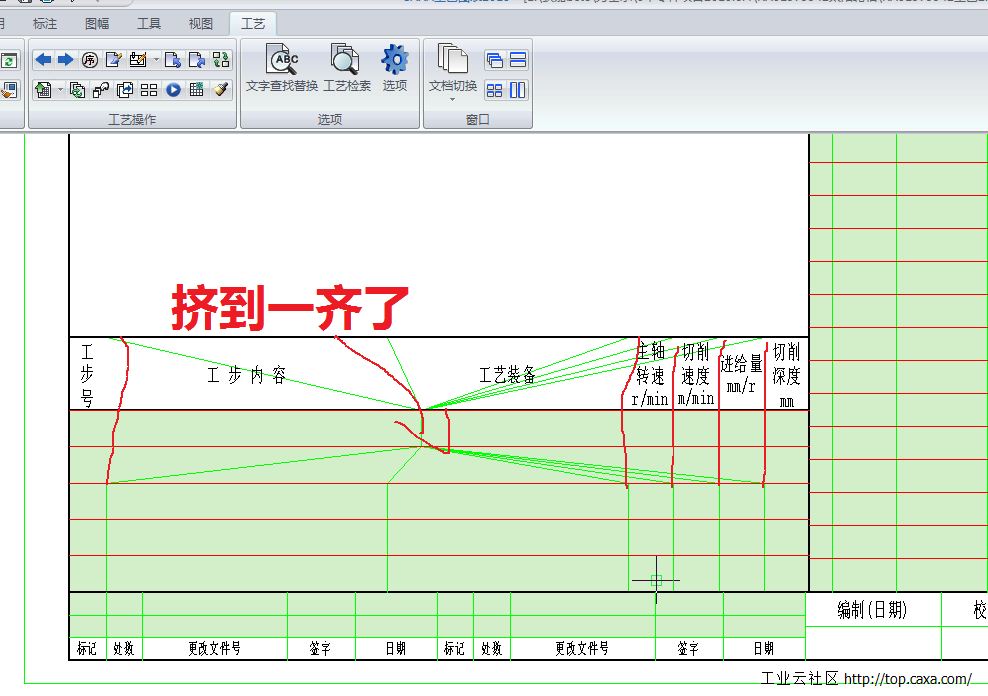Click the brush format painter icon

point(221,89)
